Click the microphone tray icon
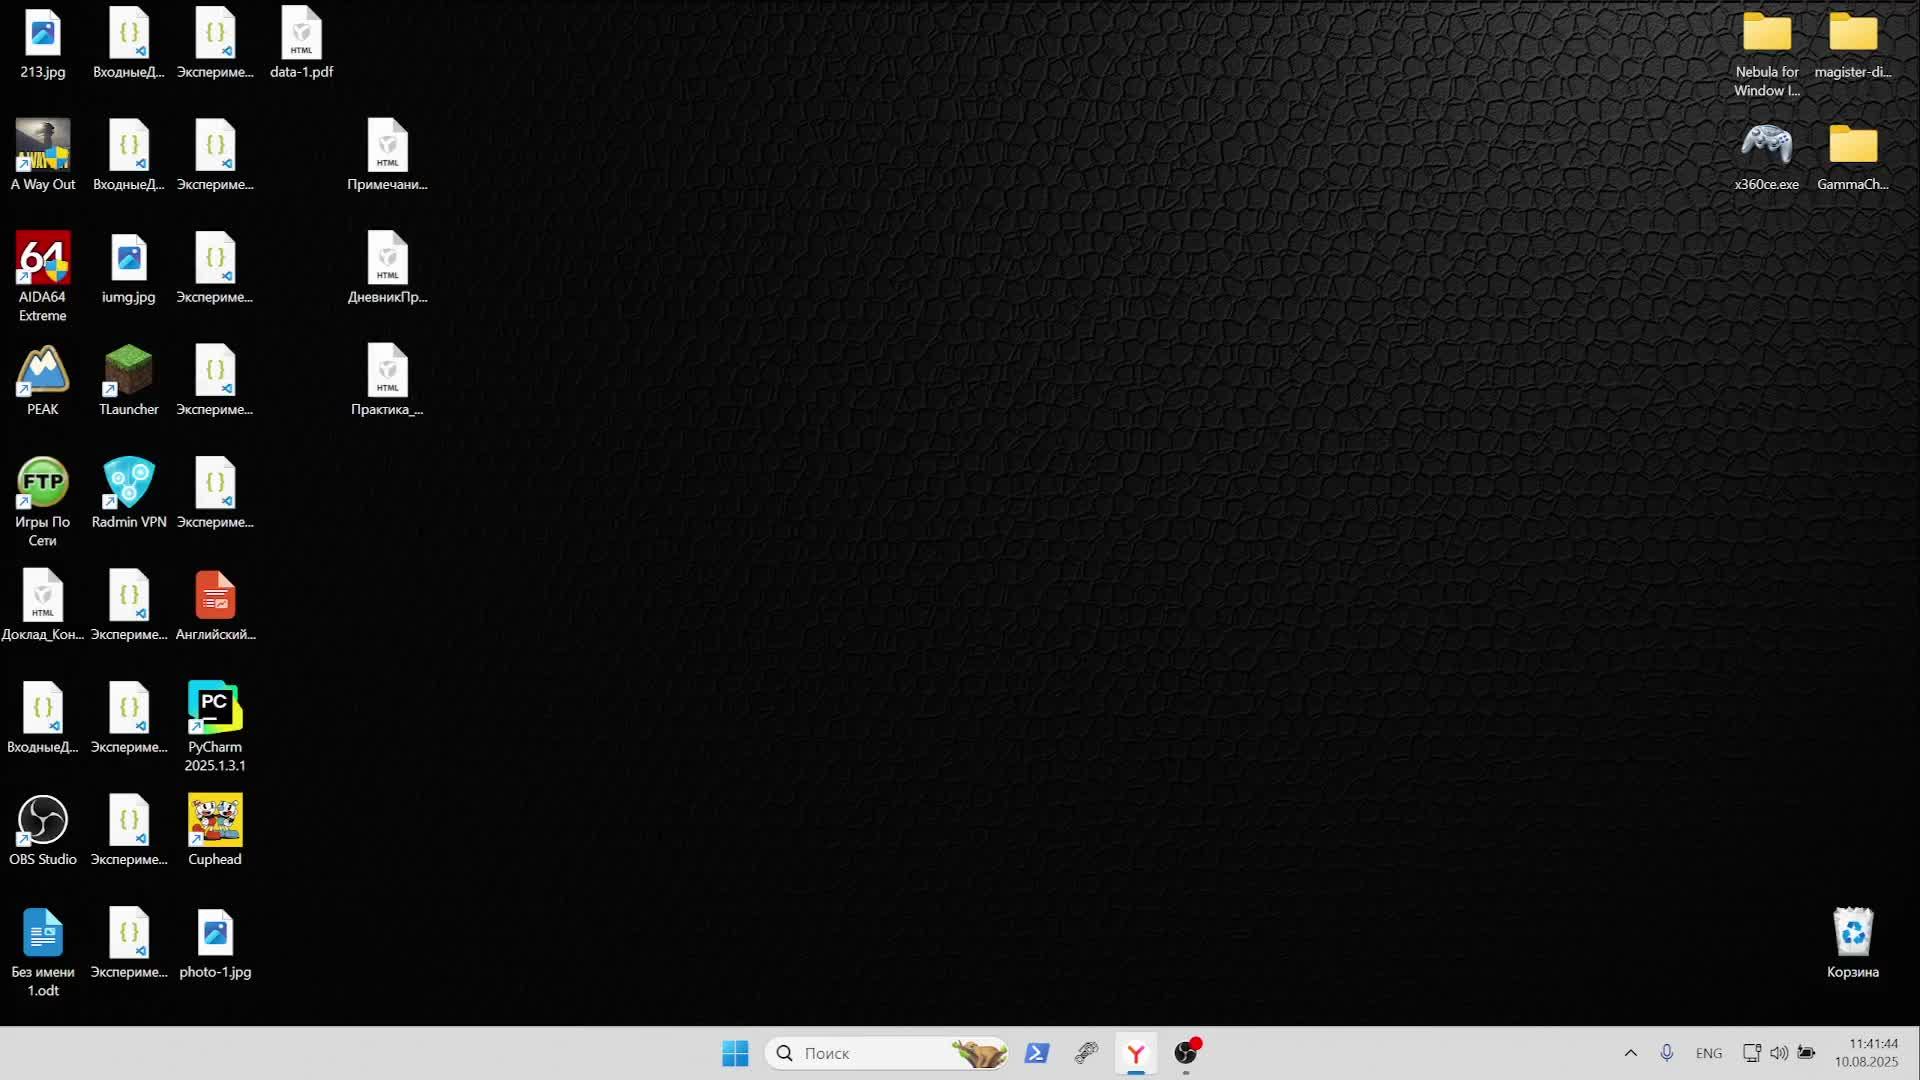 point(1666,1053)
